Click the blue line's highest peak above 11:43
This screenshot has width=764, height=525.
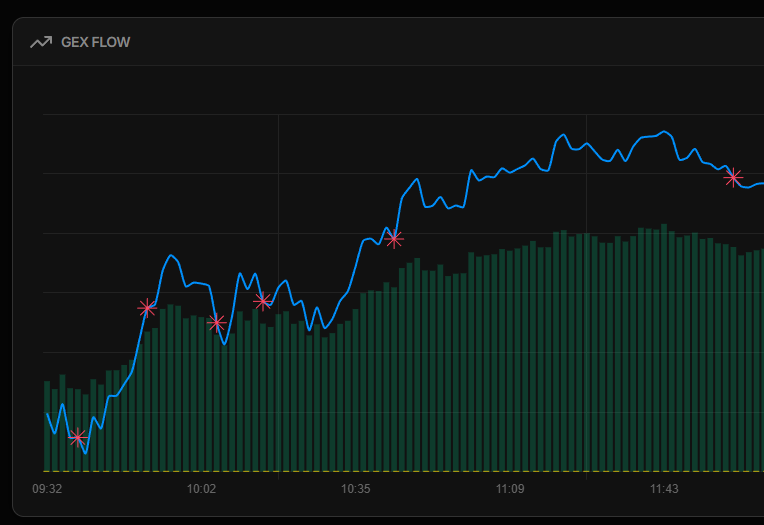tap(664, 132)
